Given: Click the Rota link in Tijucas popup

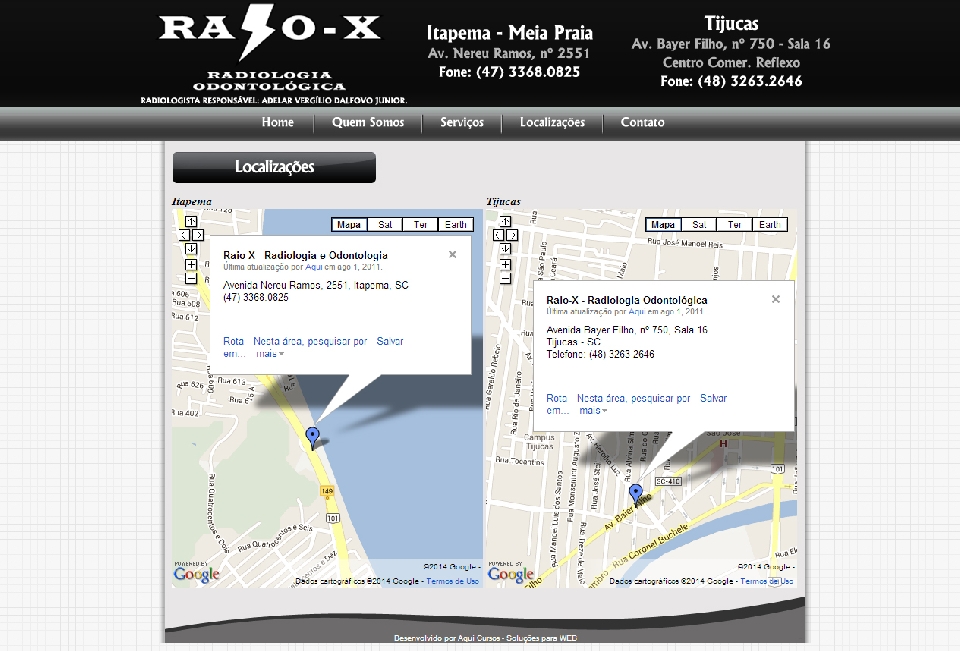Looking at the screenshot, I should pyautogui.click(x=557, y=398).
